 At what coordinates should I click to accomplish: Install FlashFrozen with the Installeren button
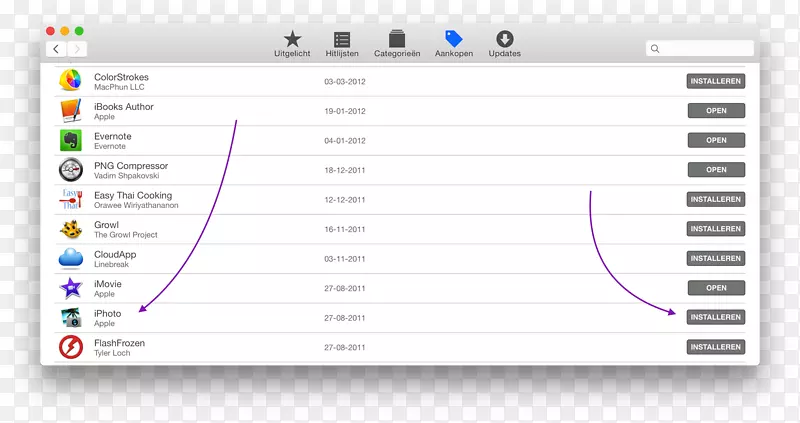(x=716, y=347)
